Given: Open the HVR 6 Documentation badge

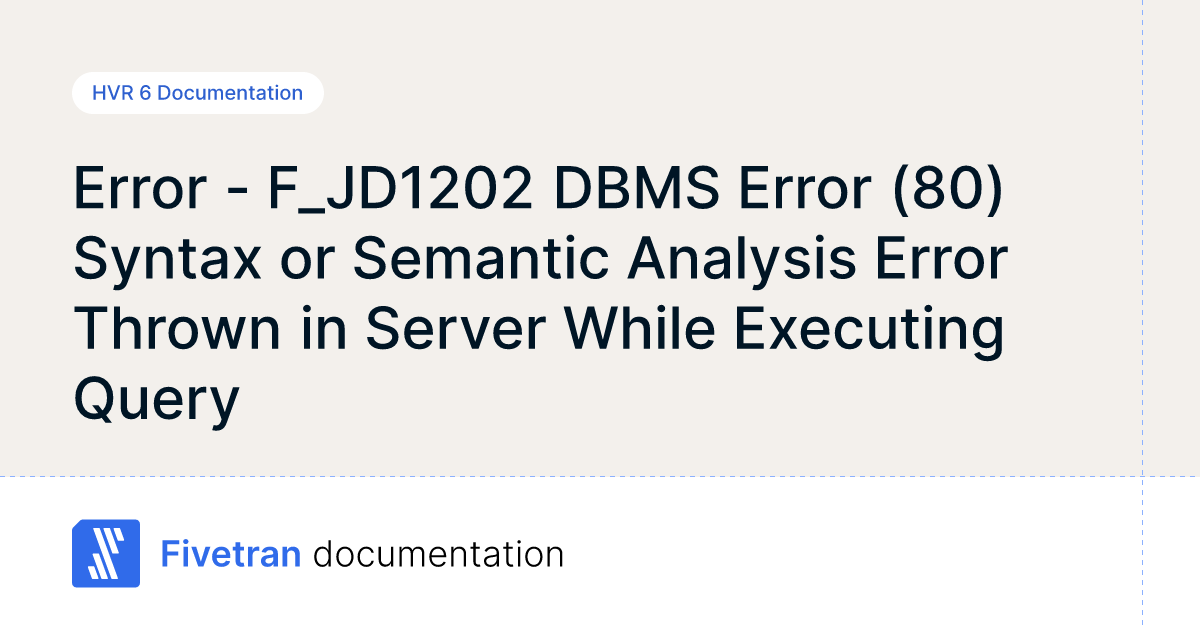Looking at the screenshot, I should (x=197, y=93).
